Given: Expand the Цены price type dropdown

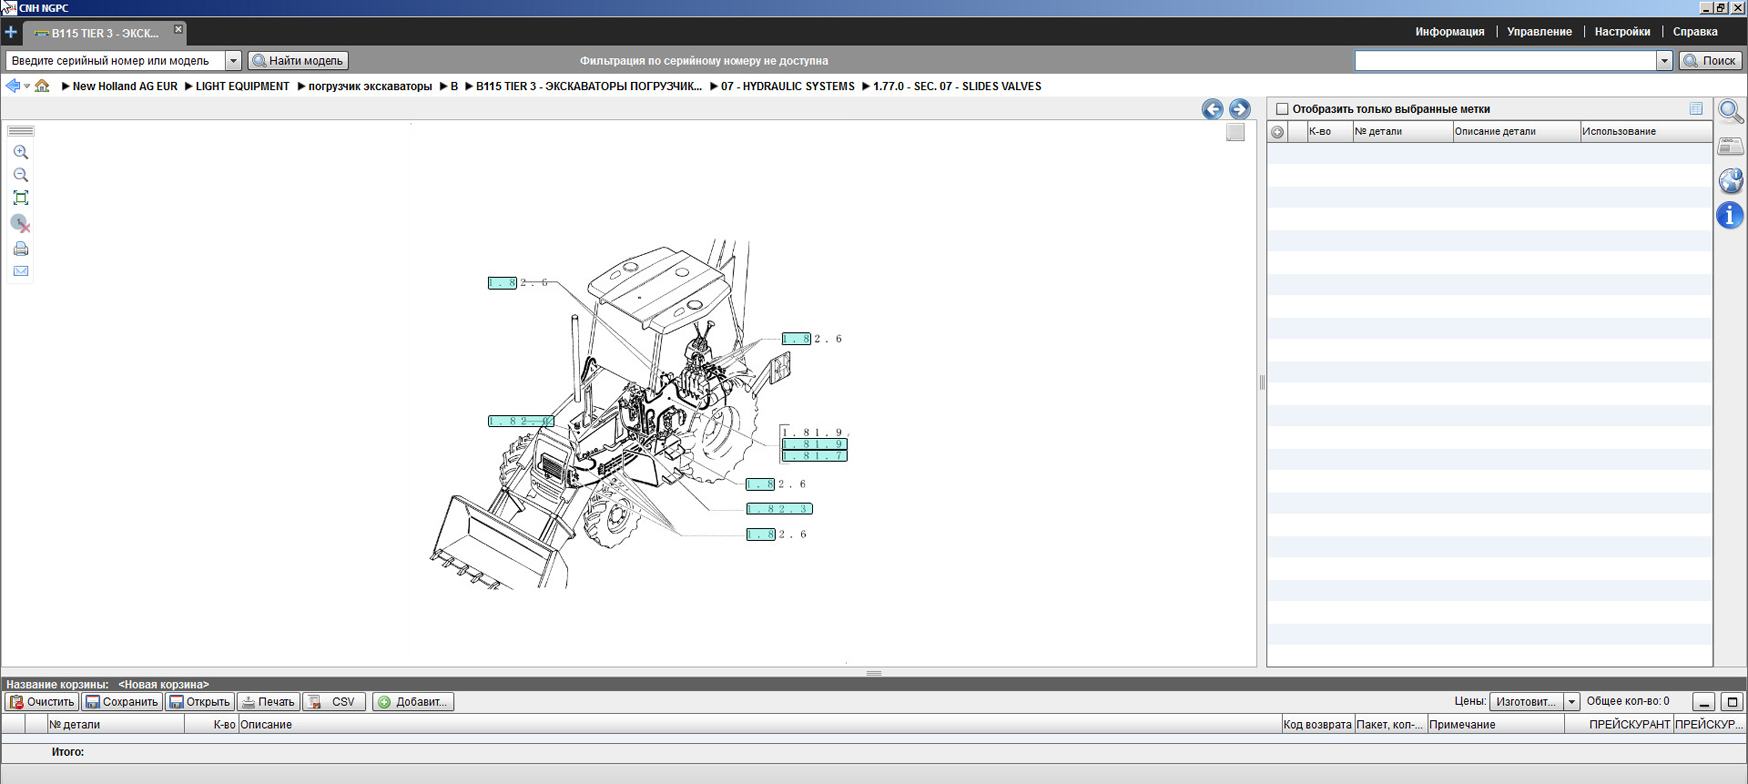Looking at the screenshot, I should [x=1571, y=702].
